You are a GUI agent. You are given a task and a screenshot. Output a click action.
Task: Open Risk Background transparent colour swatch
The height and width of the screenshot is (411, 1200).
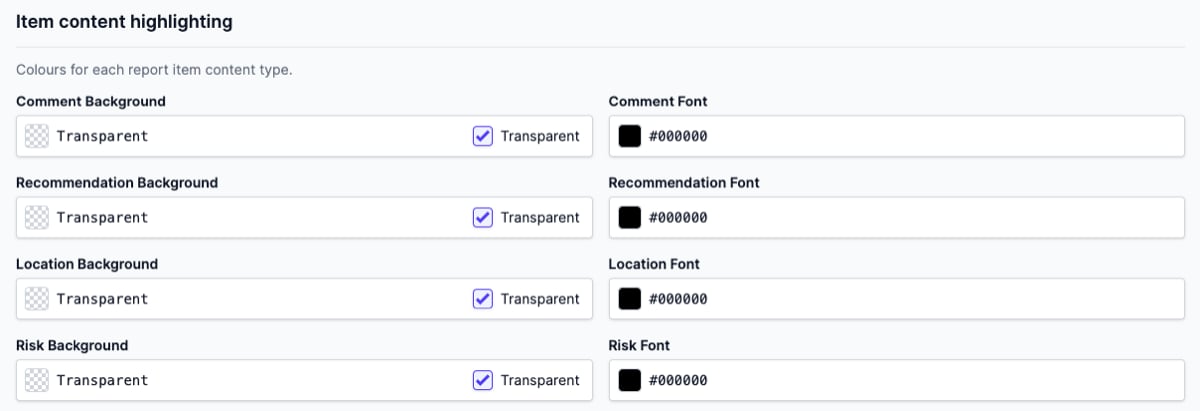tap(37, 380)
